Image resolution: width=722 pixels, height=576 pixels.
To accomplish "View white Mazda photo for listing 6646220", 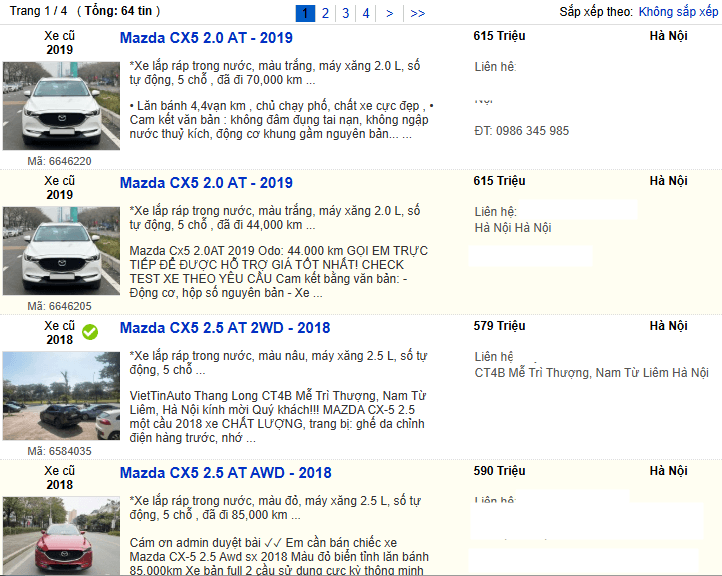I will coord(61,106).
